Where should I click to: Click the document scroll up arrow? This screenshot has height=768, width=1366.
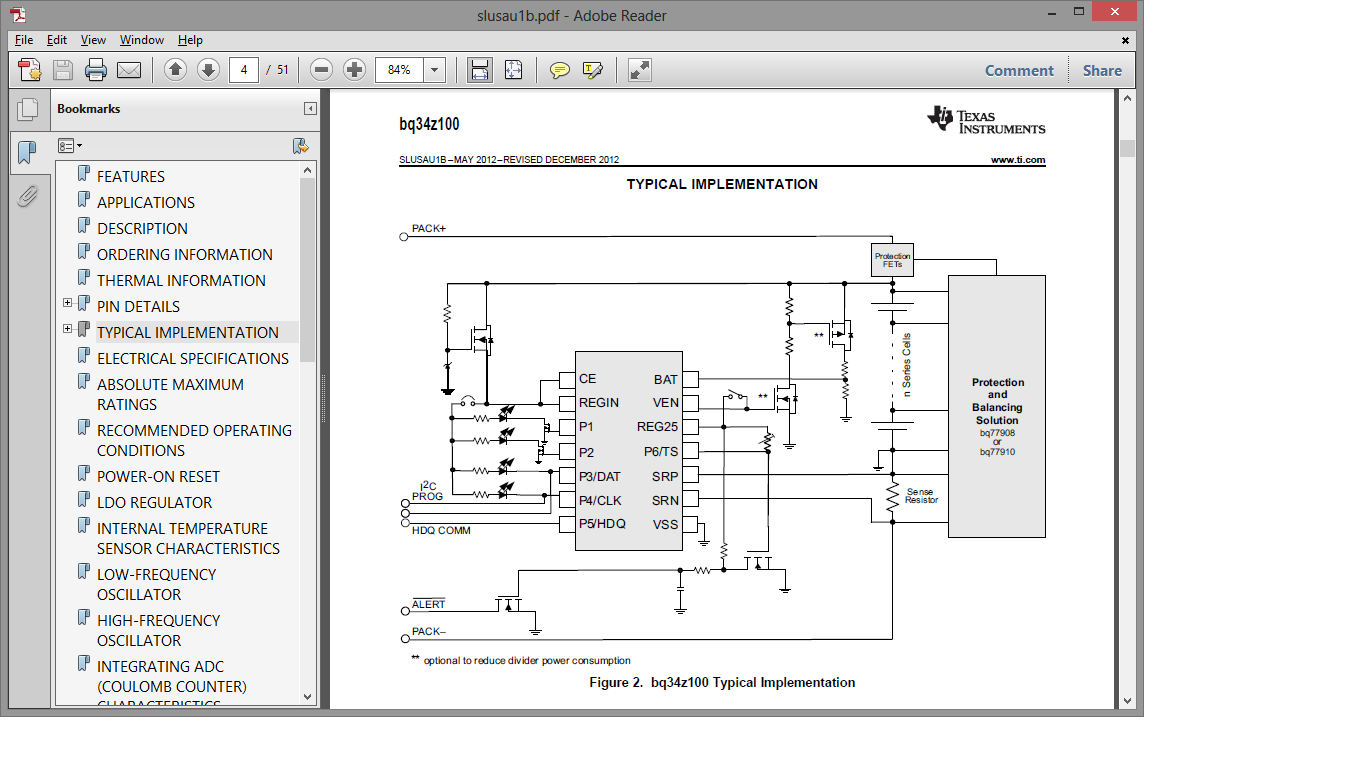click(1128, 98)
